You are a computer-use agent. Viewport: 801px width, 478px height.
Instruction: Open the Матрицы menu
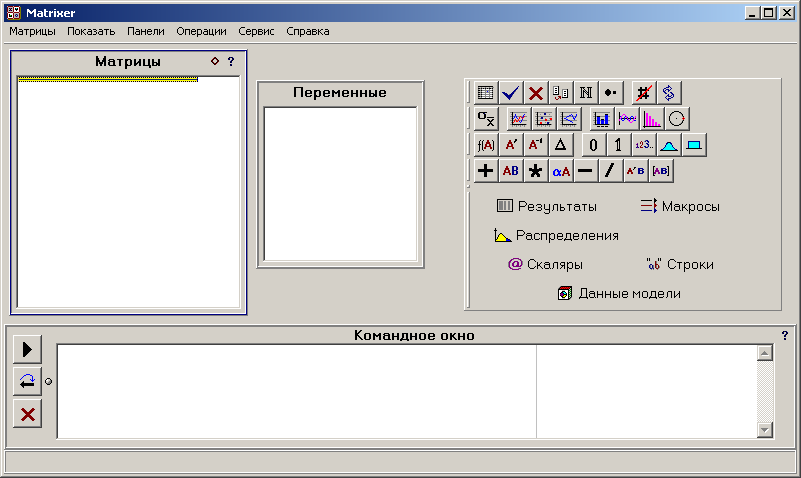[x=32, y=31]
